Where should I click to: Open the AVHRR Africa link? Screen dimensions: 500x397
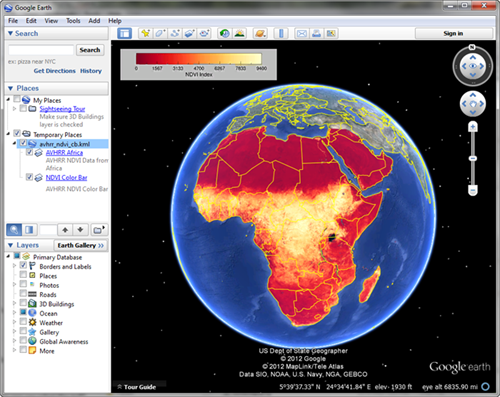[64, 152]
